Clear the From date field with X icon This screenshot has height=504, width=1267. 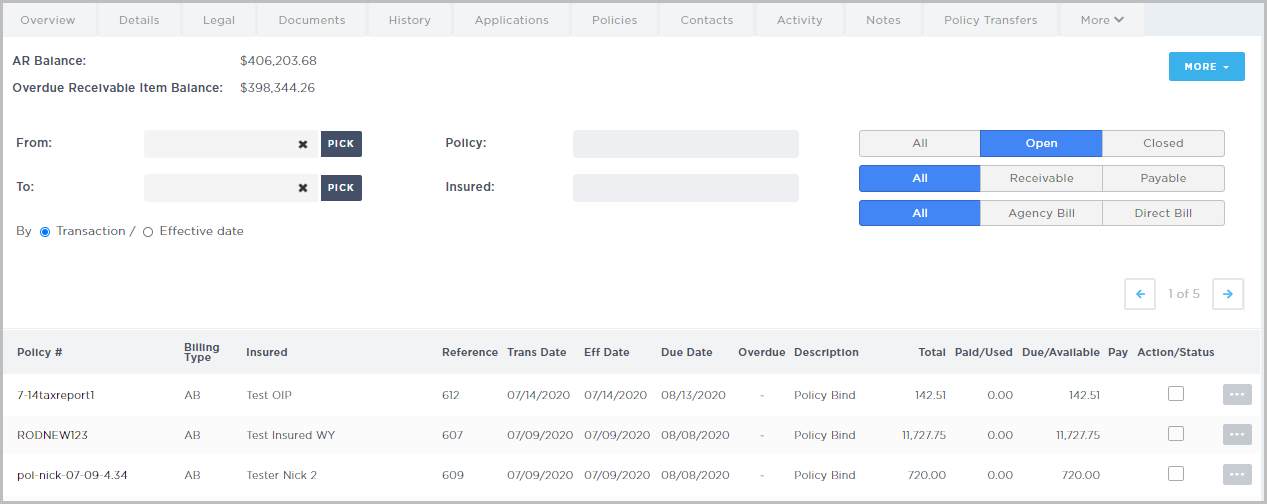coord(302,144)
